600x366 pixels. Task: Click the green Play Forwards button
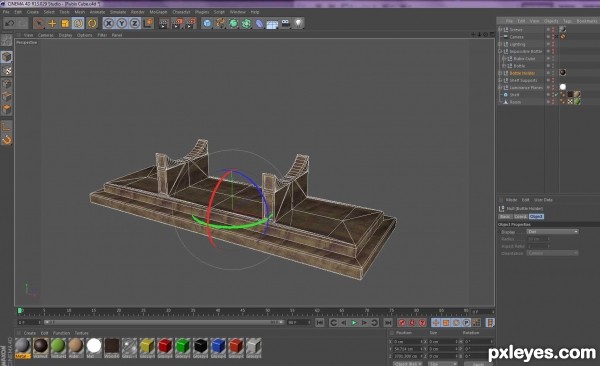pos(354,323)
